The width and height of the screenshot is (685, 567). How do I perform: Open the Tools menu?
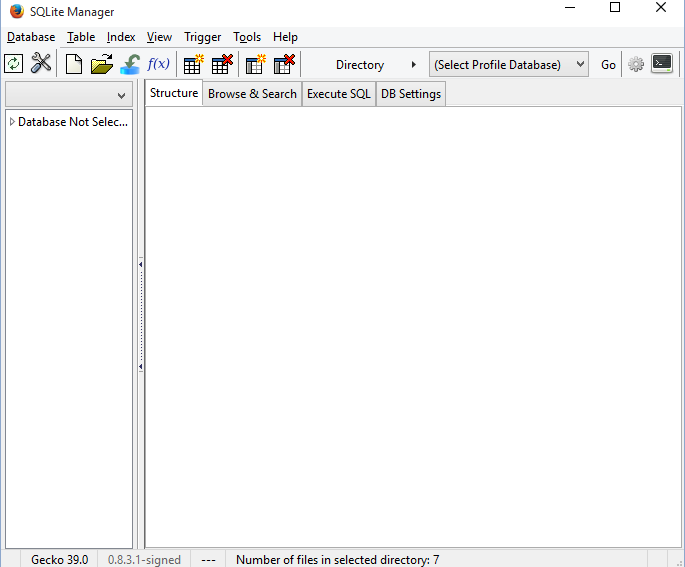tap(247, 37)
